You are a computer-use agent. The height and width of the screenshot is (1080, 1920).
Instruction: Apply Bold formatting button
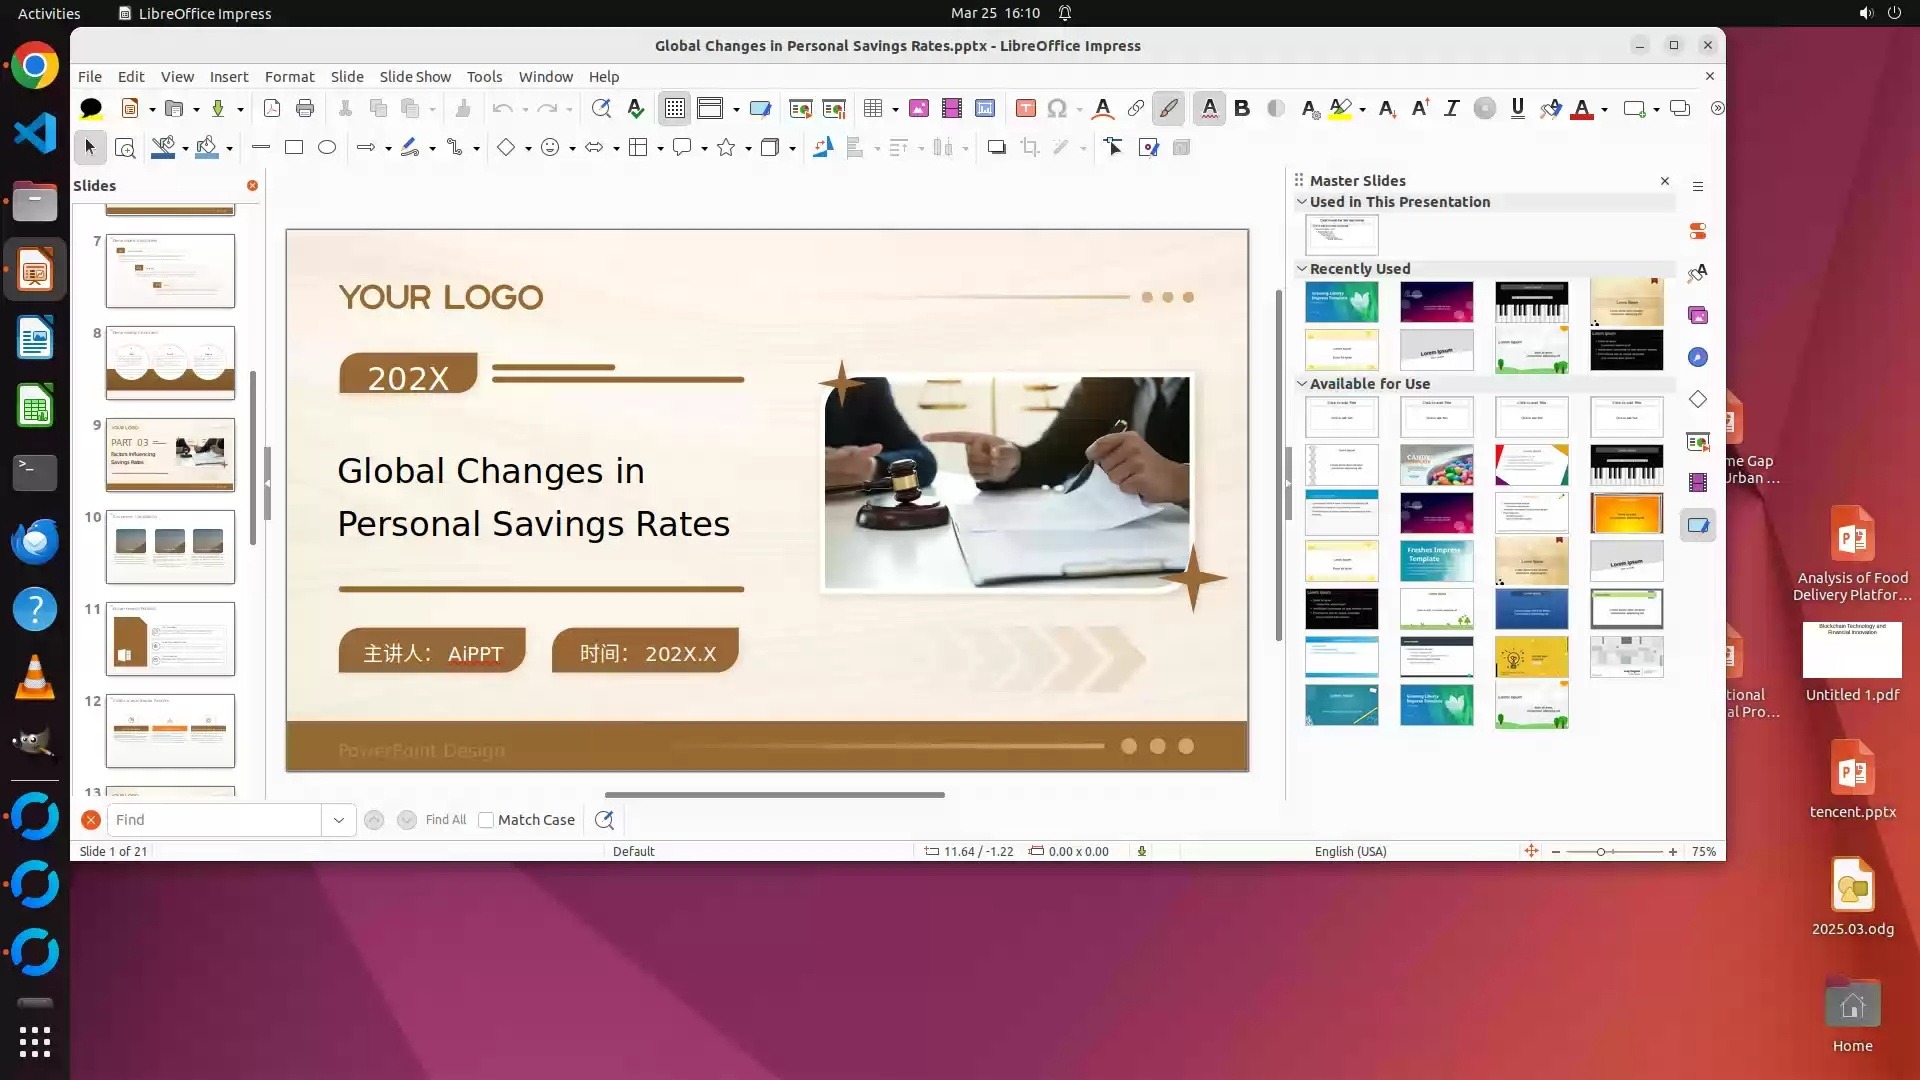(1242, 108)
